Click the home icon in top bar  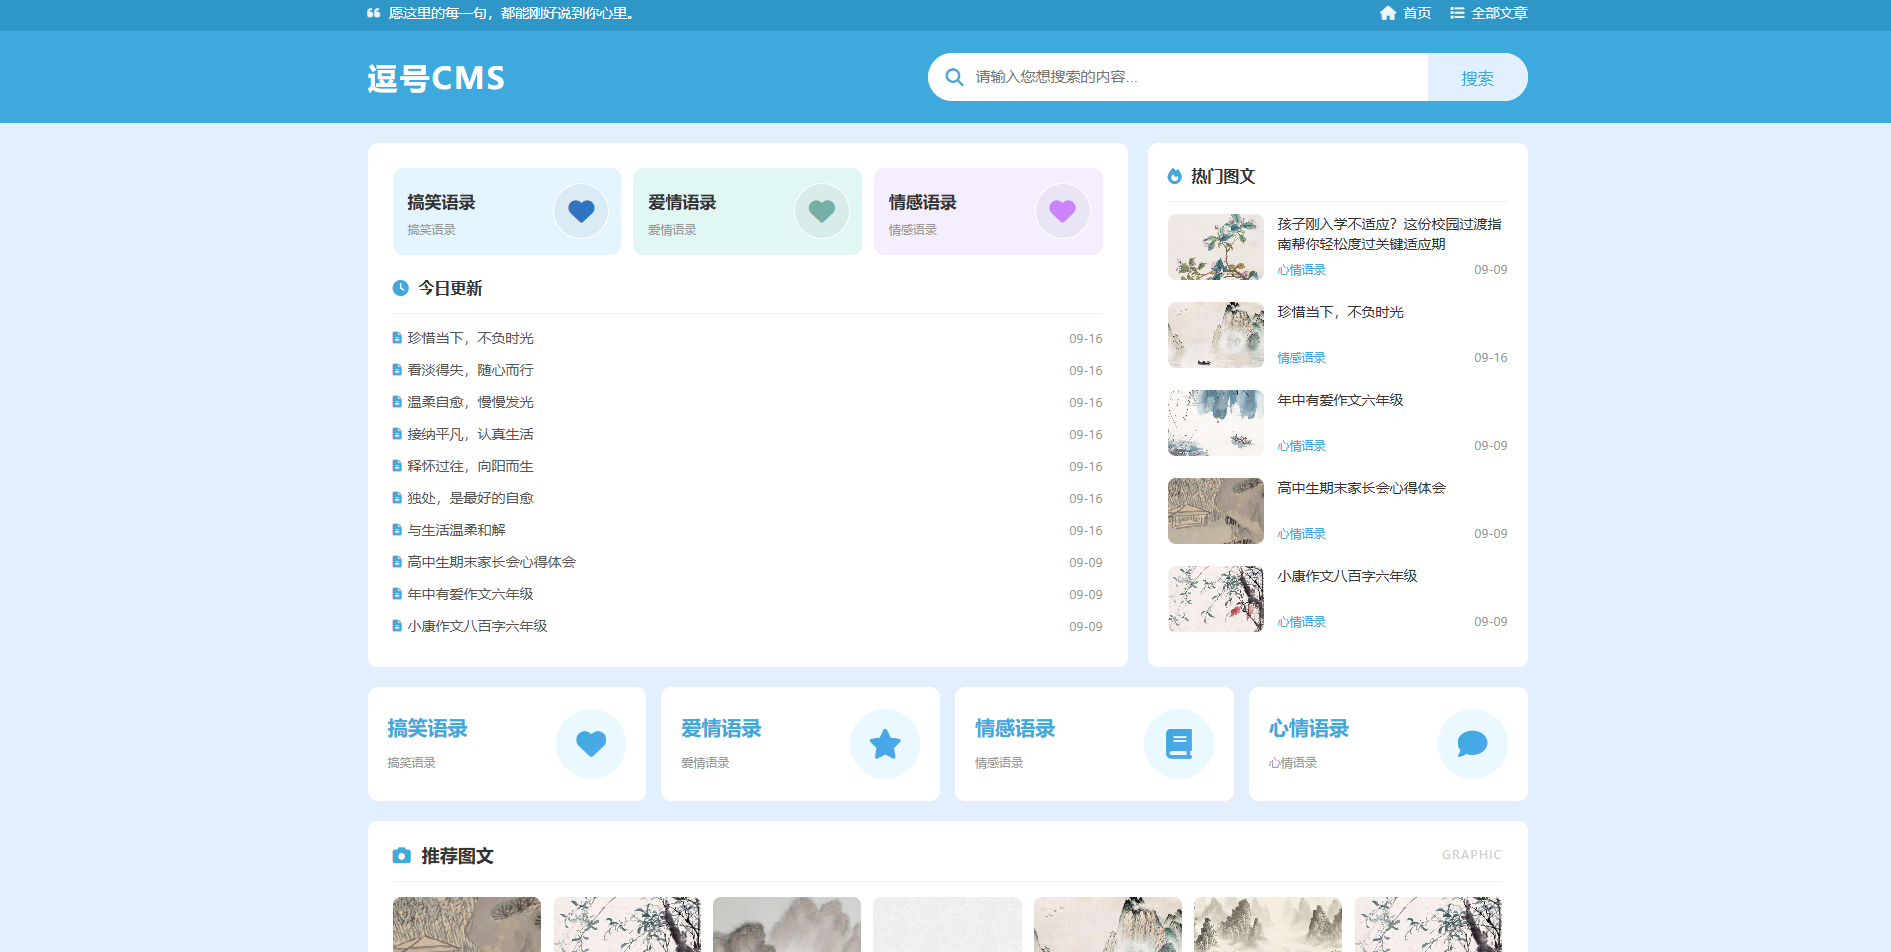[x=1387, y=13]
